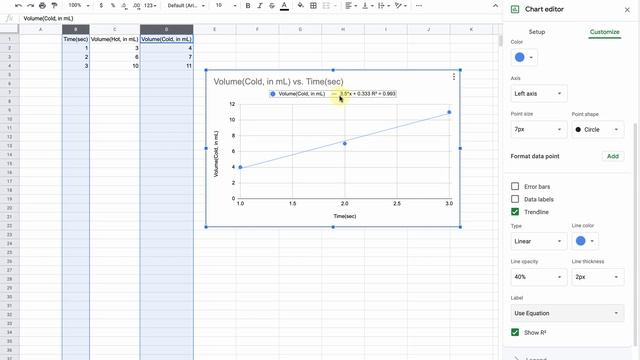Open text wrapping options
The image size is (640, 360).
(383, 6)
